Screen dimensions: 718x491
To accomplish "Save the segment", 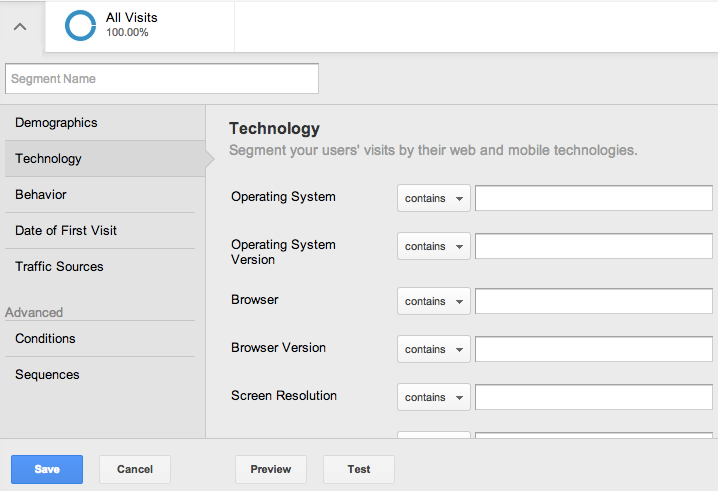I will pyautogui.click(x=47, y=469).
